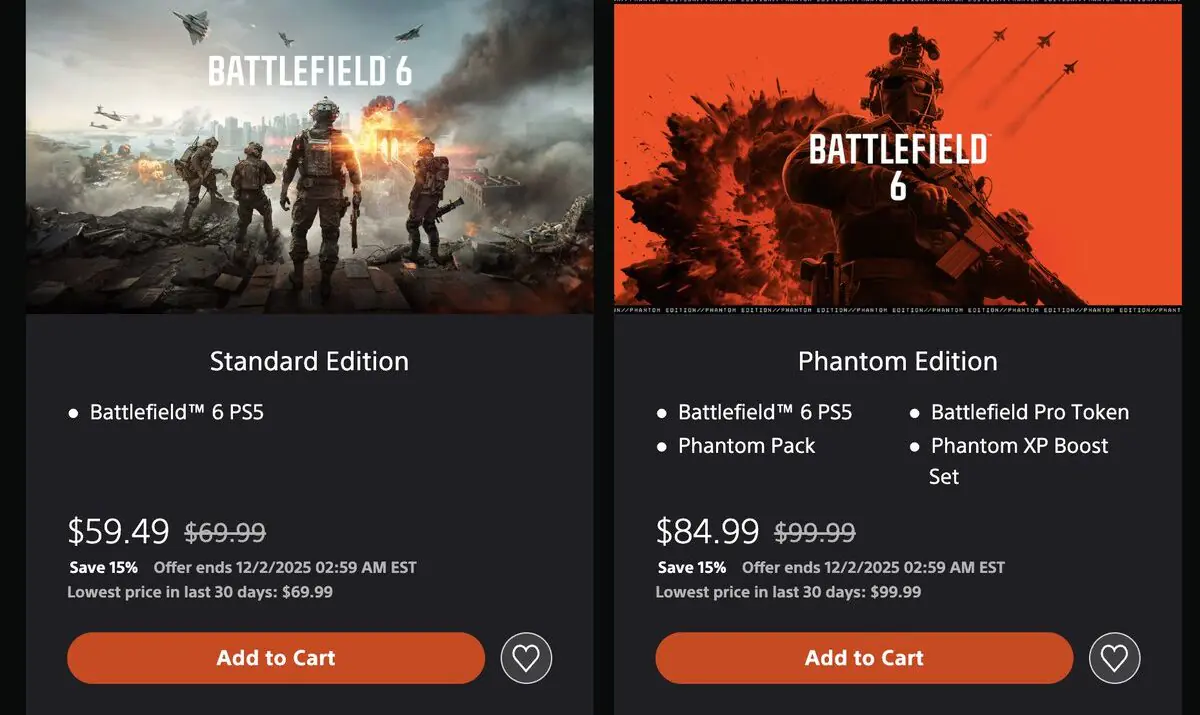View the Phantom Edition key art image
Screen dimensions: 1200x715
pos(898,155)
